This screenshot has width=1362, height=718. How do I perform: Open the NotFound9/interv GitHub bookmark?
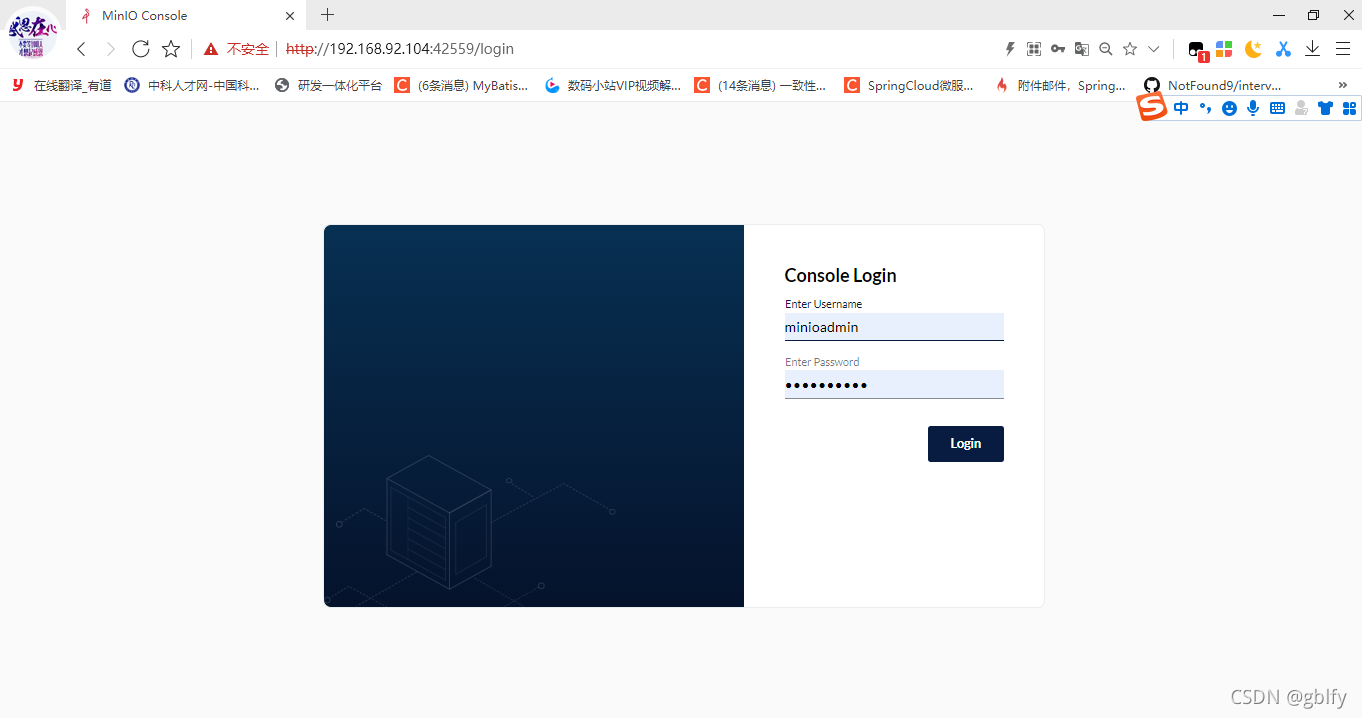[1213, 86]
